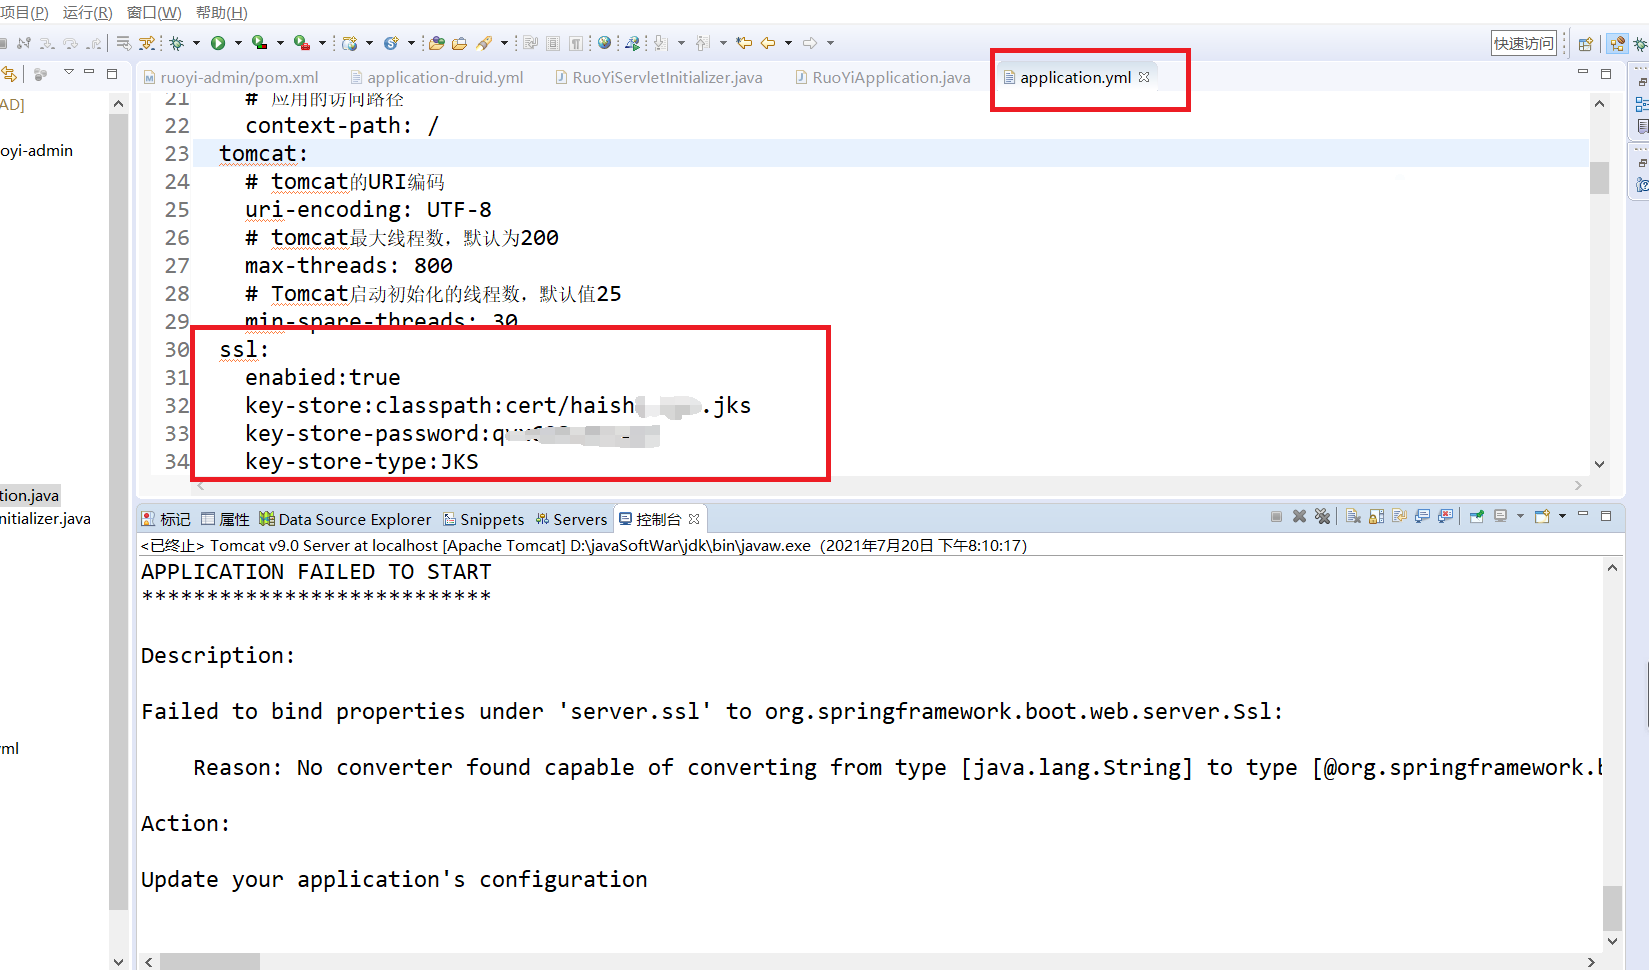Click the Display Selected Console monitor icon
This screenshot has height=970, width=1649.
(1501, 516)
